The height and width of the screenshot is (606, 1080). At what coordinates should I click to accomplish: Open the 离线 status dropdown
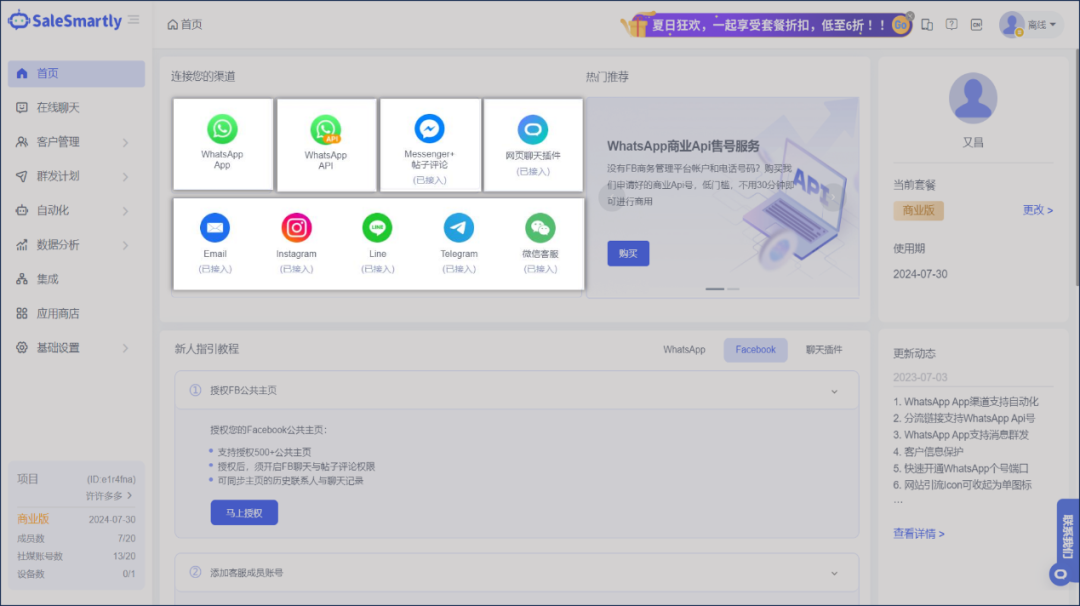(x=1035, y=23)
